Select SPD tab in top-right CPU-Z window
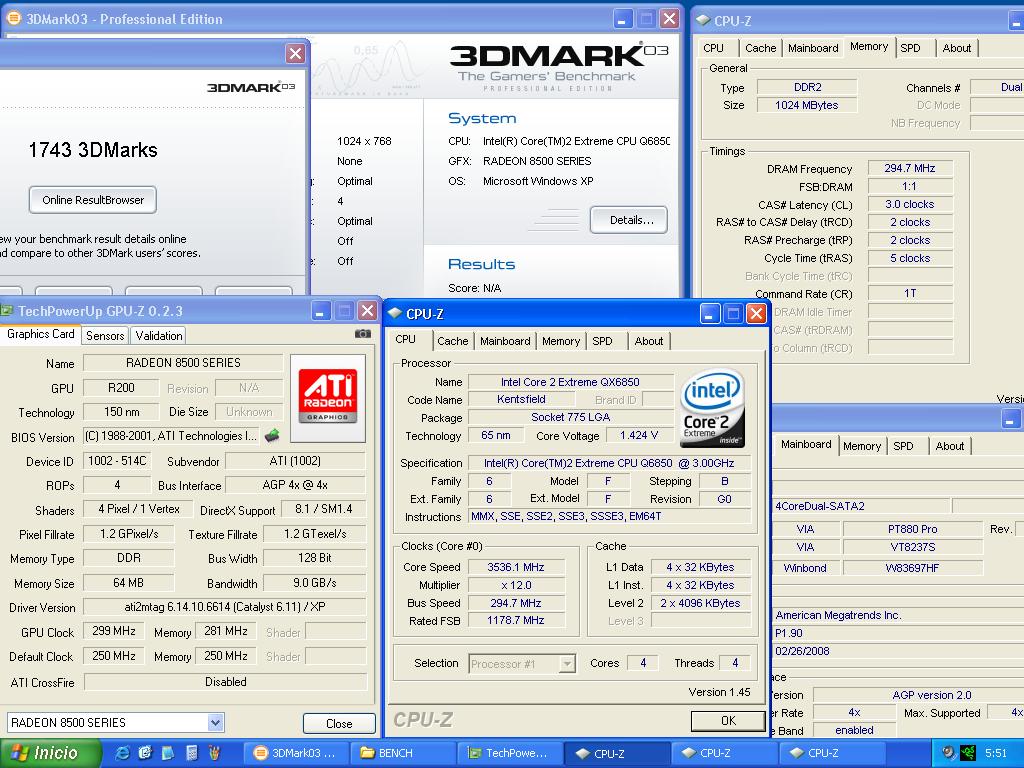This screenshot has height=768, width=1024. [x=910, y=48]
